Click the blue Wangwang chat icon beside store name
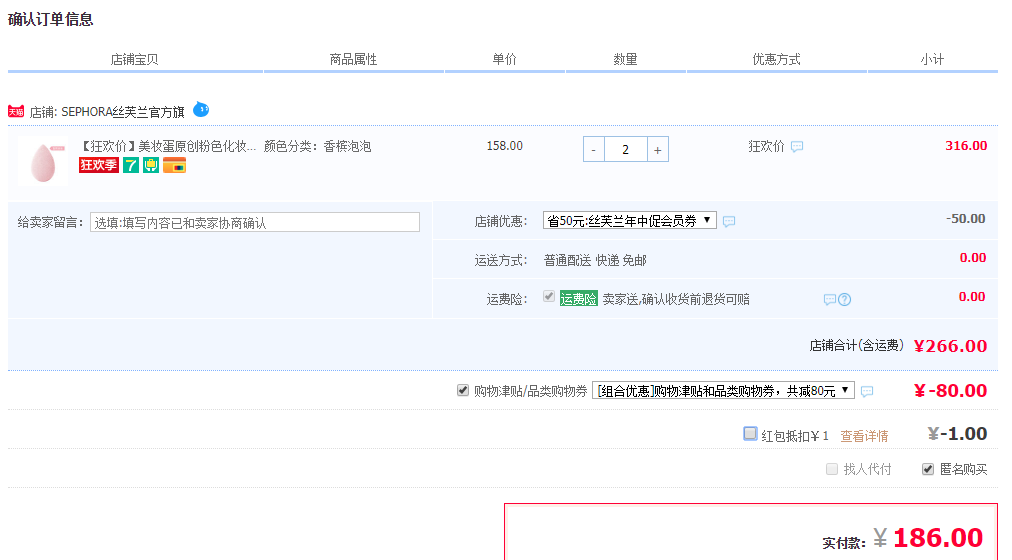1012x560 pixels. (x=201, y=109)
